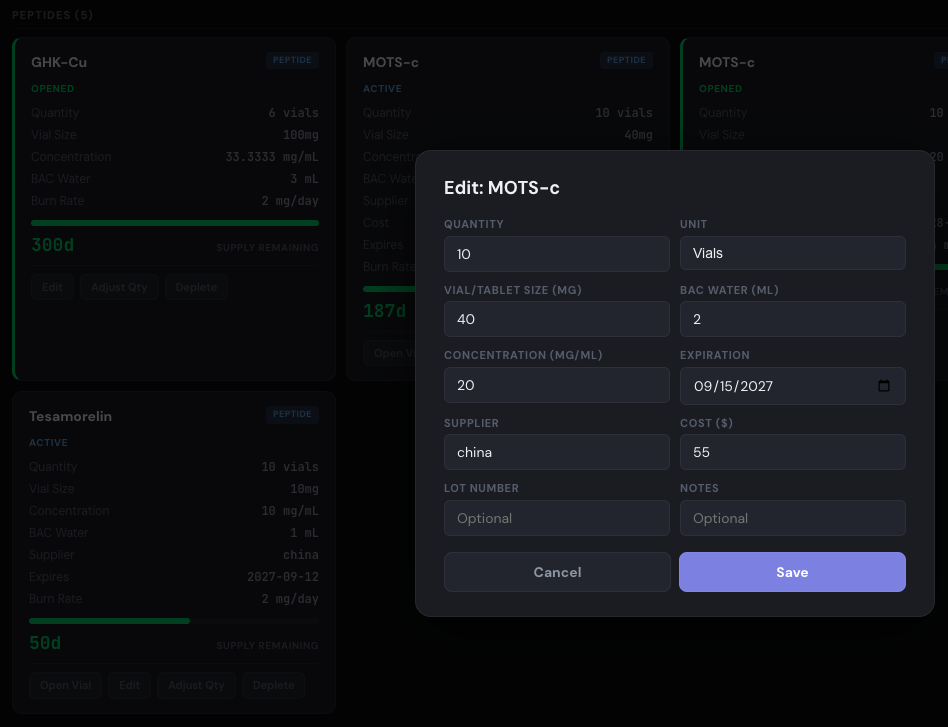
Task: Cancel the Edit MOTS-c dialog
Action: [x=557, y=572]
